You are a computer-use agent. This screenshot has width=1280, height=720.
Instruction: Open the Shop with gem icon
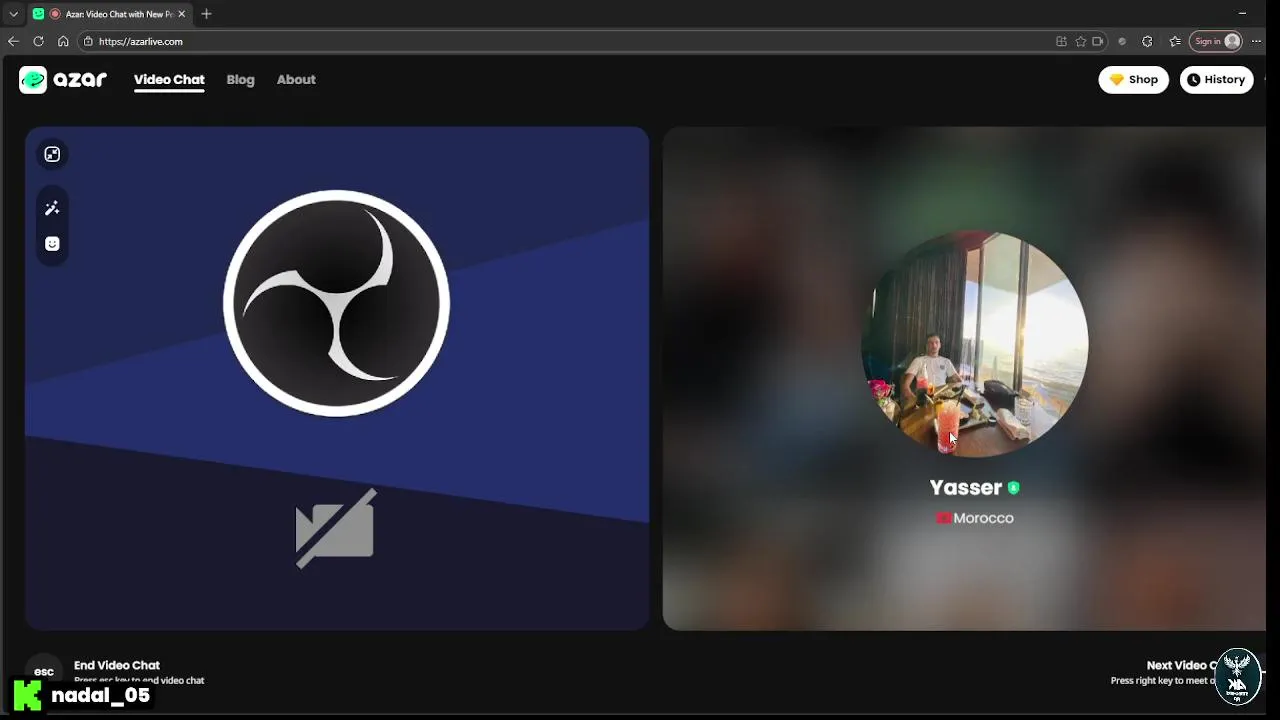pos(1133,80)
